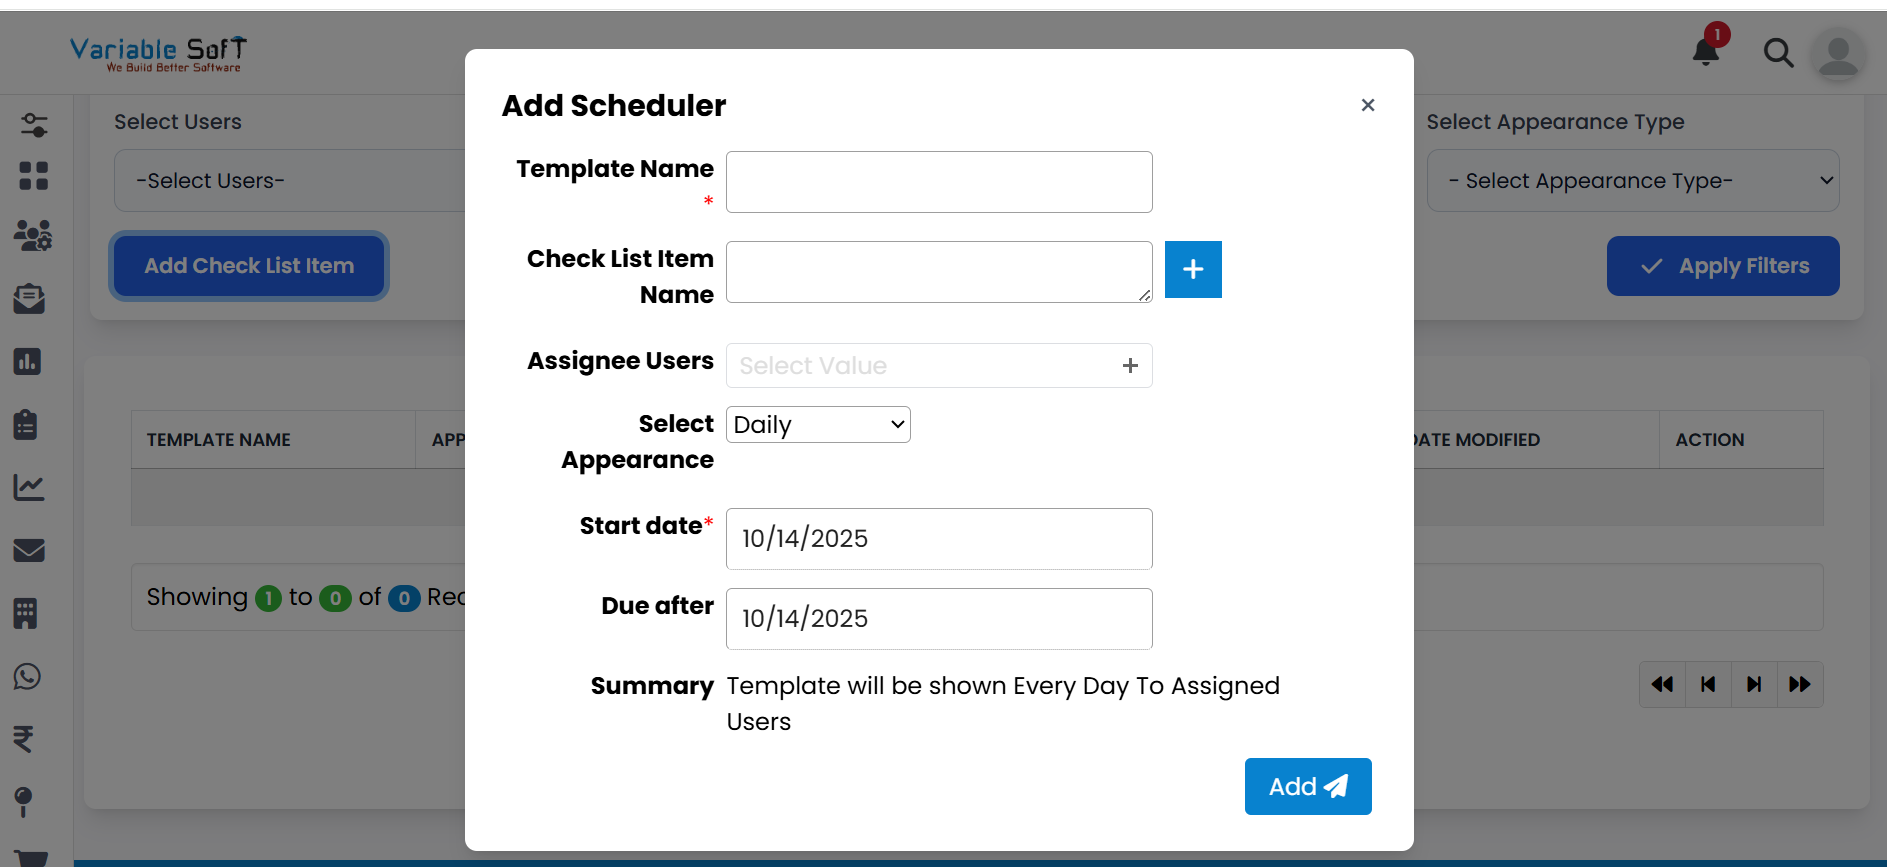Click the Add Check List Item button
This screenshot has height=867, width=1887.
click(249, 266)
